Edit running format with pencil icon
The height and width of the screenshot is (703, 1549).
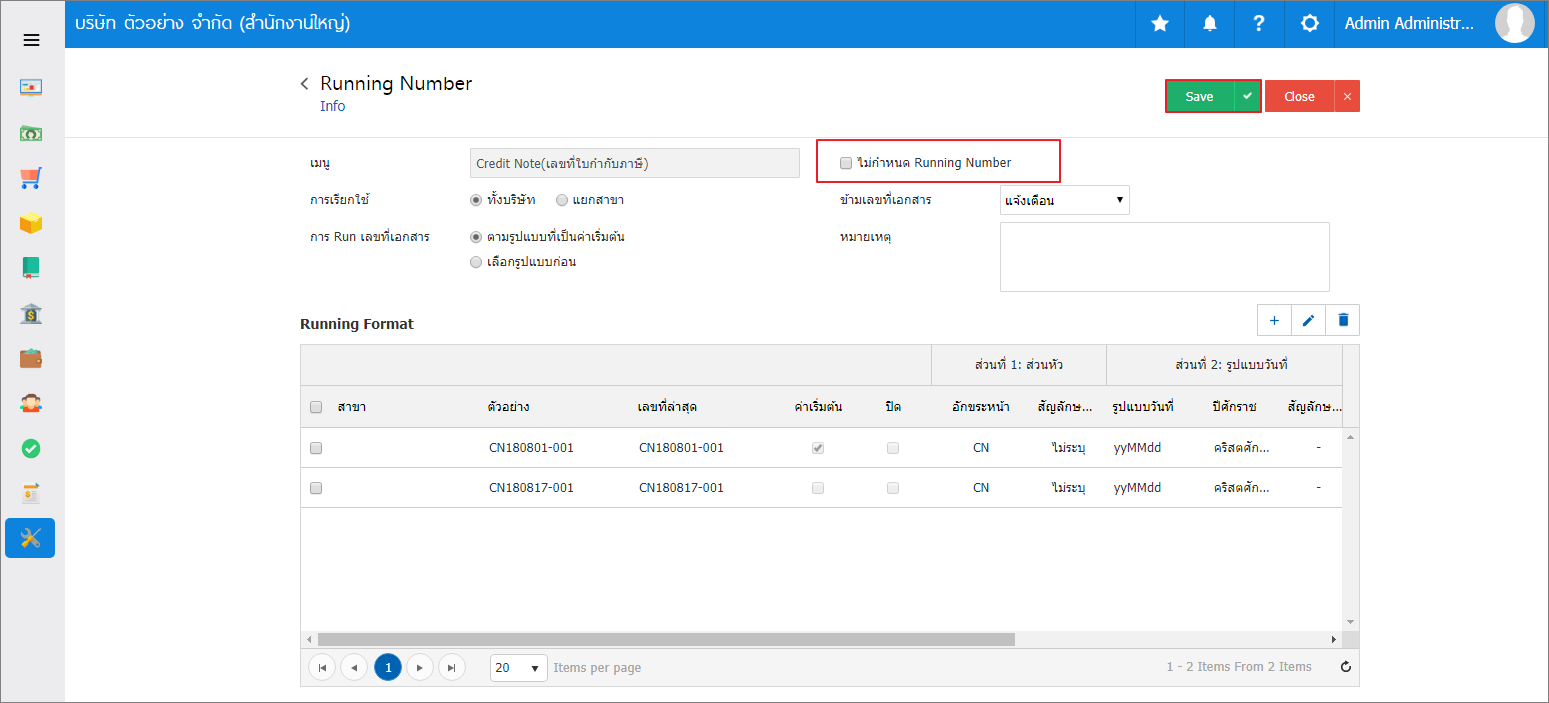[1308, 320]
